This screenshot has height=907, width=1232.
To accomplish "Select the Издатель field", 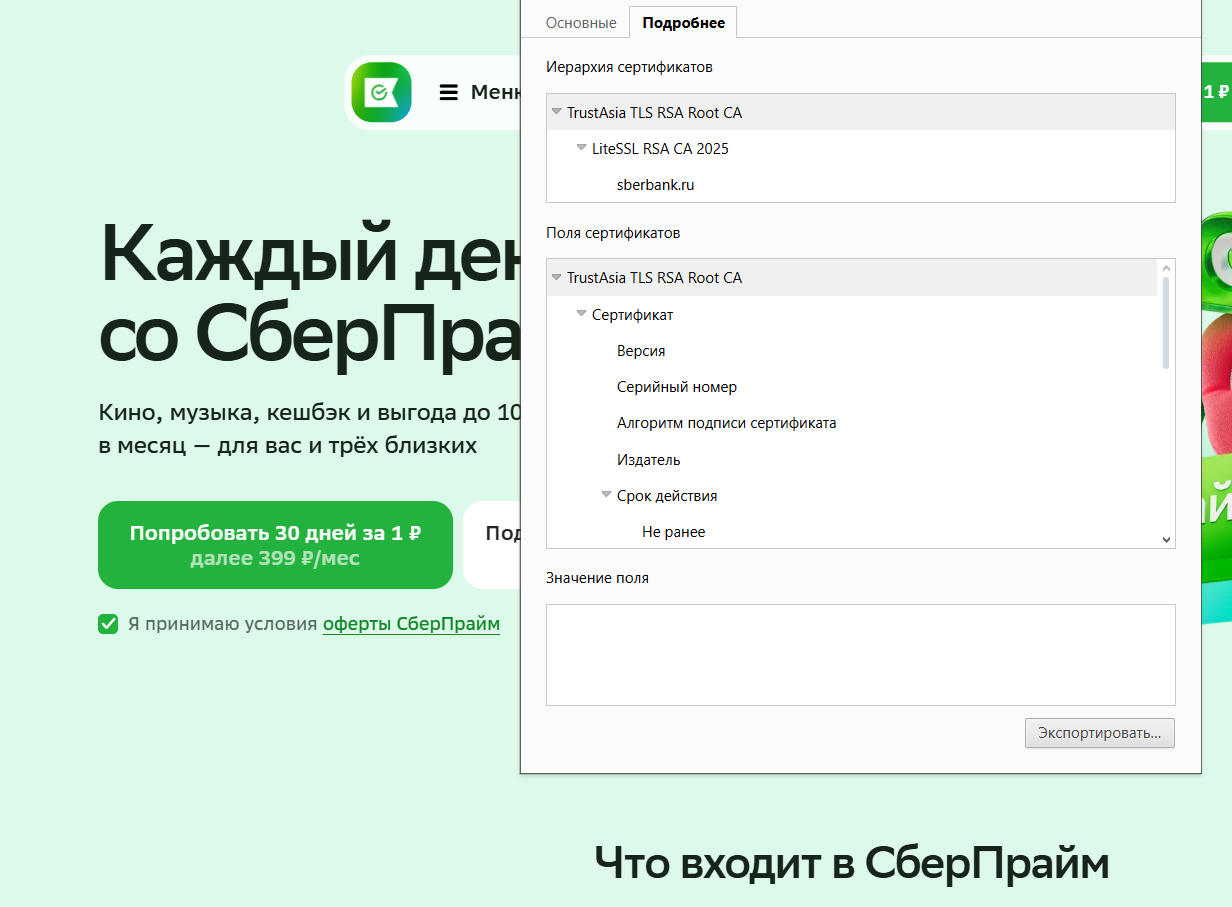I will click(649, 460).
